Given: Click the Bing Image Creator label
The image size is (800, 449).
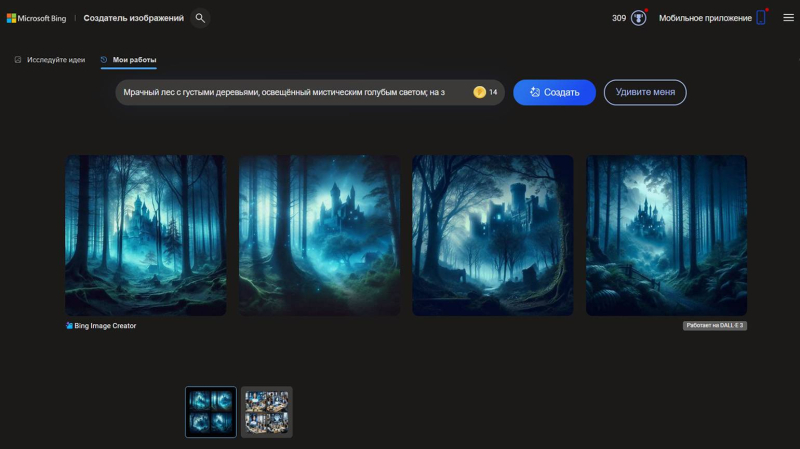Looking at the screenshot, I should (x=105, y=326).
